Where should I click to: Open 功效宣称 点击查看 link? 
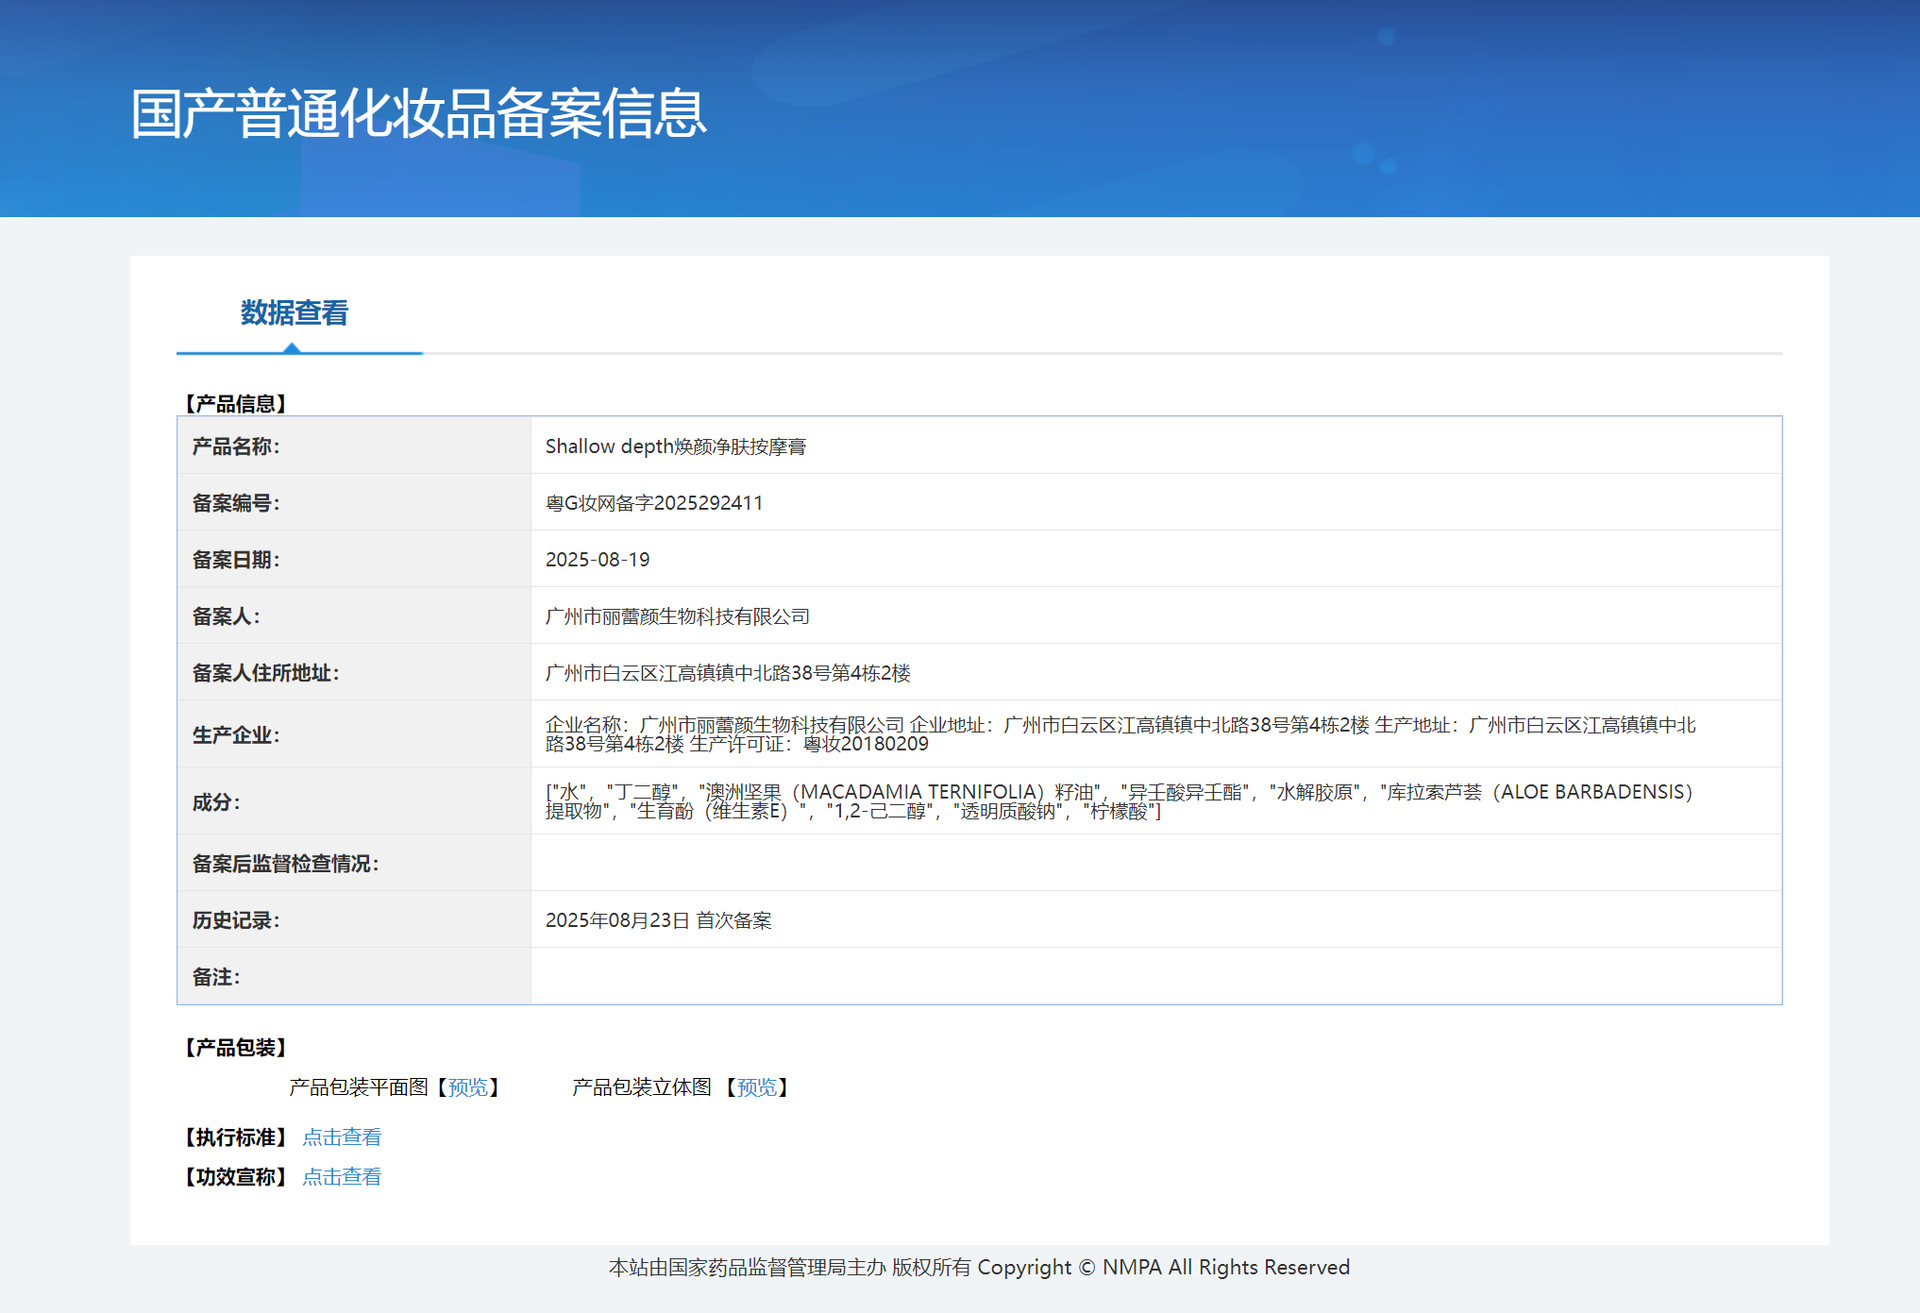(x=342, y=1177)
